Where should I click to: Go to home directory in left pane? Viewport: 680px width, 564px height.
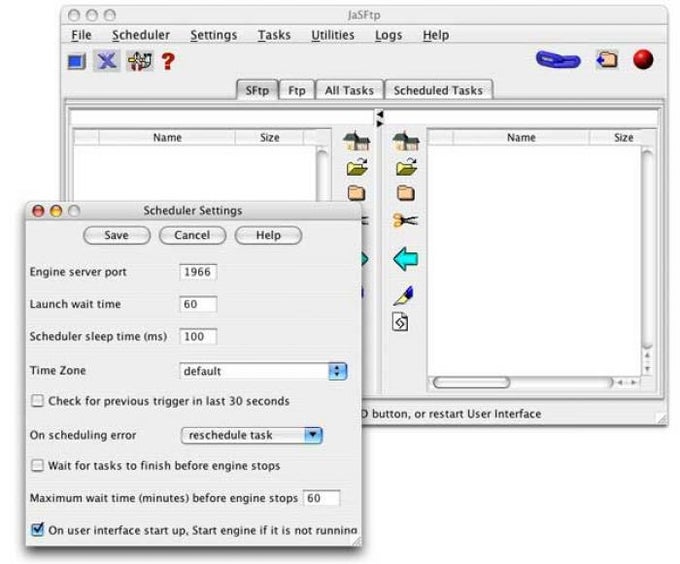point(356,140)
